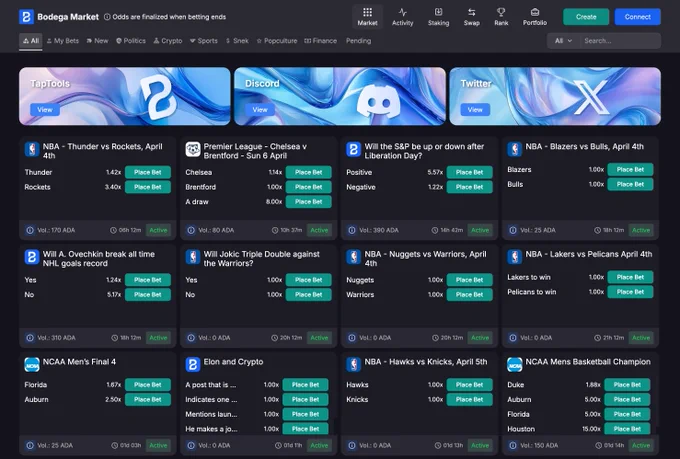Place bet on Houston
The height and width of the screenshot is (459, 680).
pos(627,429)
